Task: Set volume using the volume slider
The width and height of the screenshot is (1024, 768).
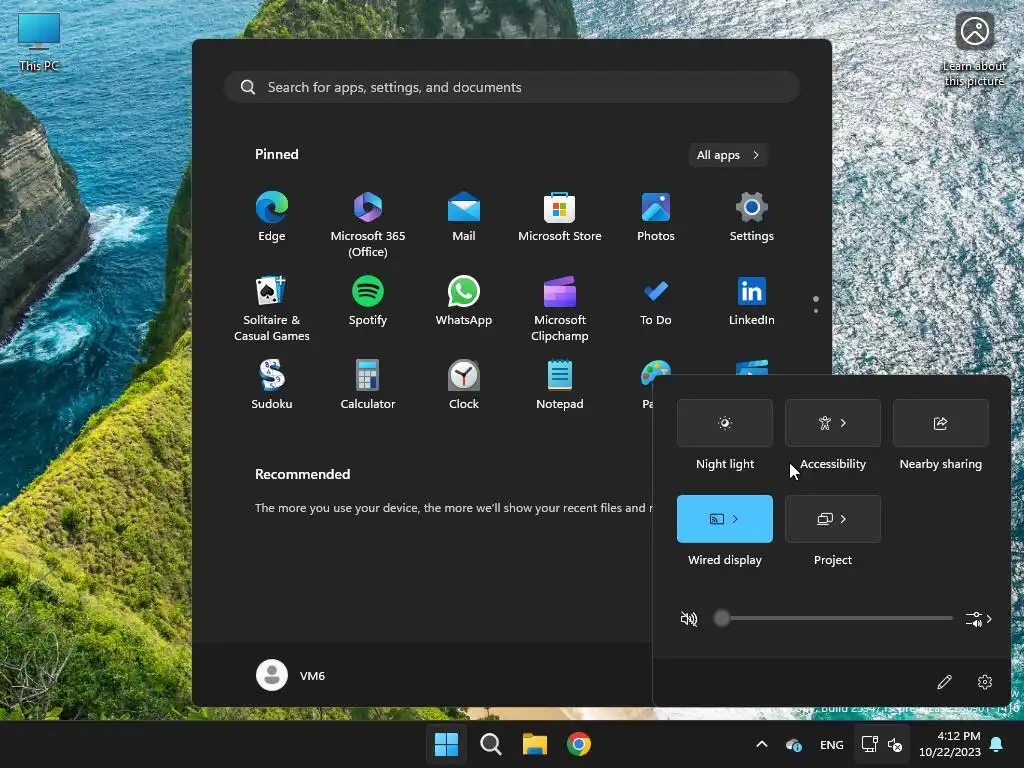Action: pos(833,618)
